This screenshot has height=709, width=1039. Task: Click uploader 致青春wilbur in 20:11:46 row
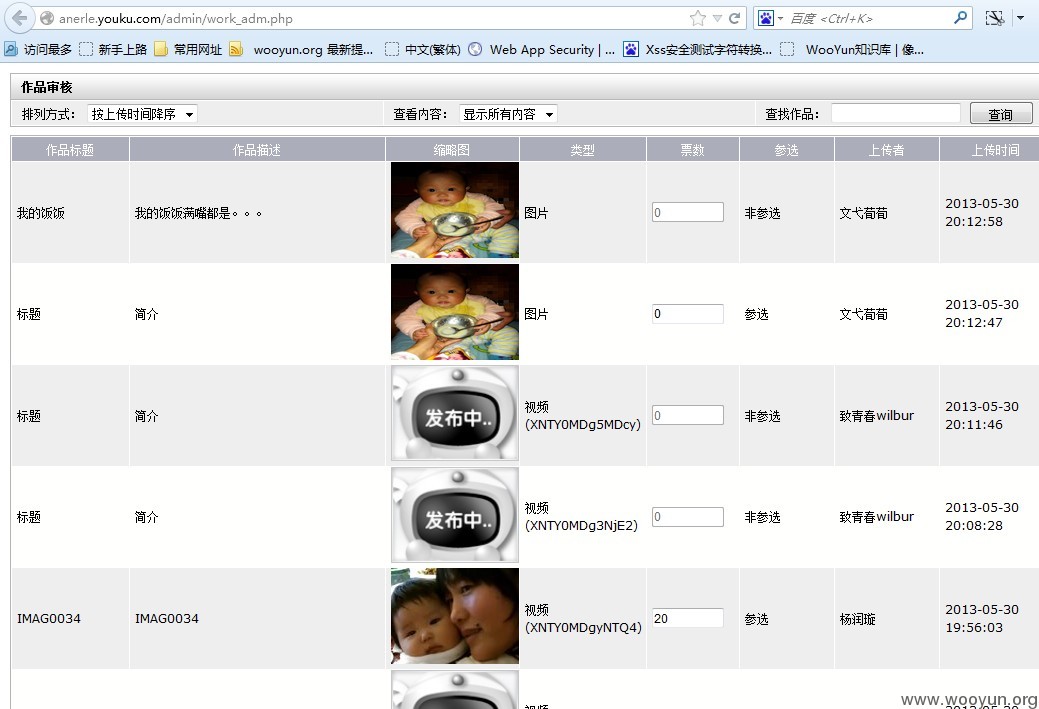[x=877, y=416]
